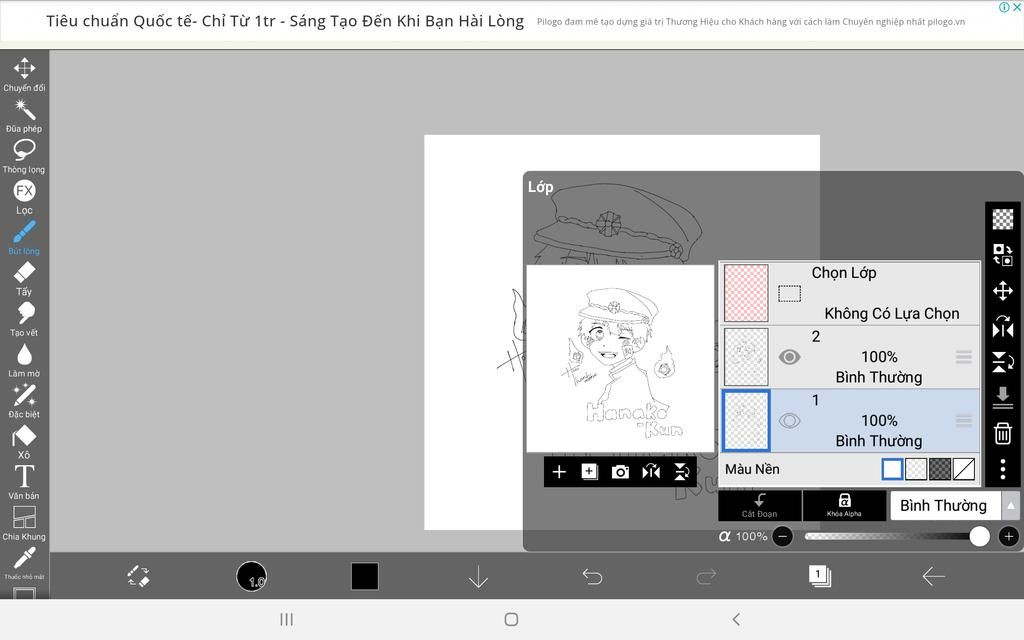
Task: Select the Thuốc nhỏ mắt eyedropper tool
Action: pyautogui.click(x=24, y=564)
